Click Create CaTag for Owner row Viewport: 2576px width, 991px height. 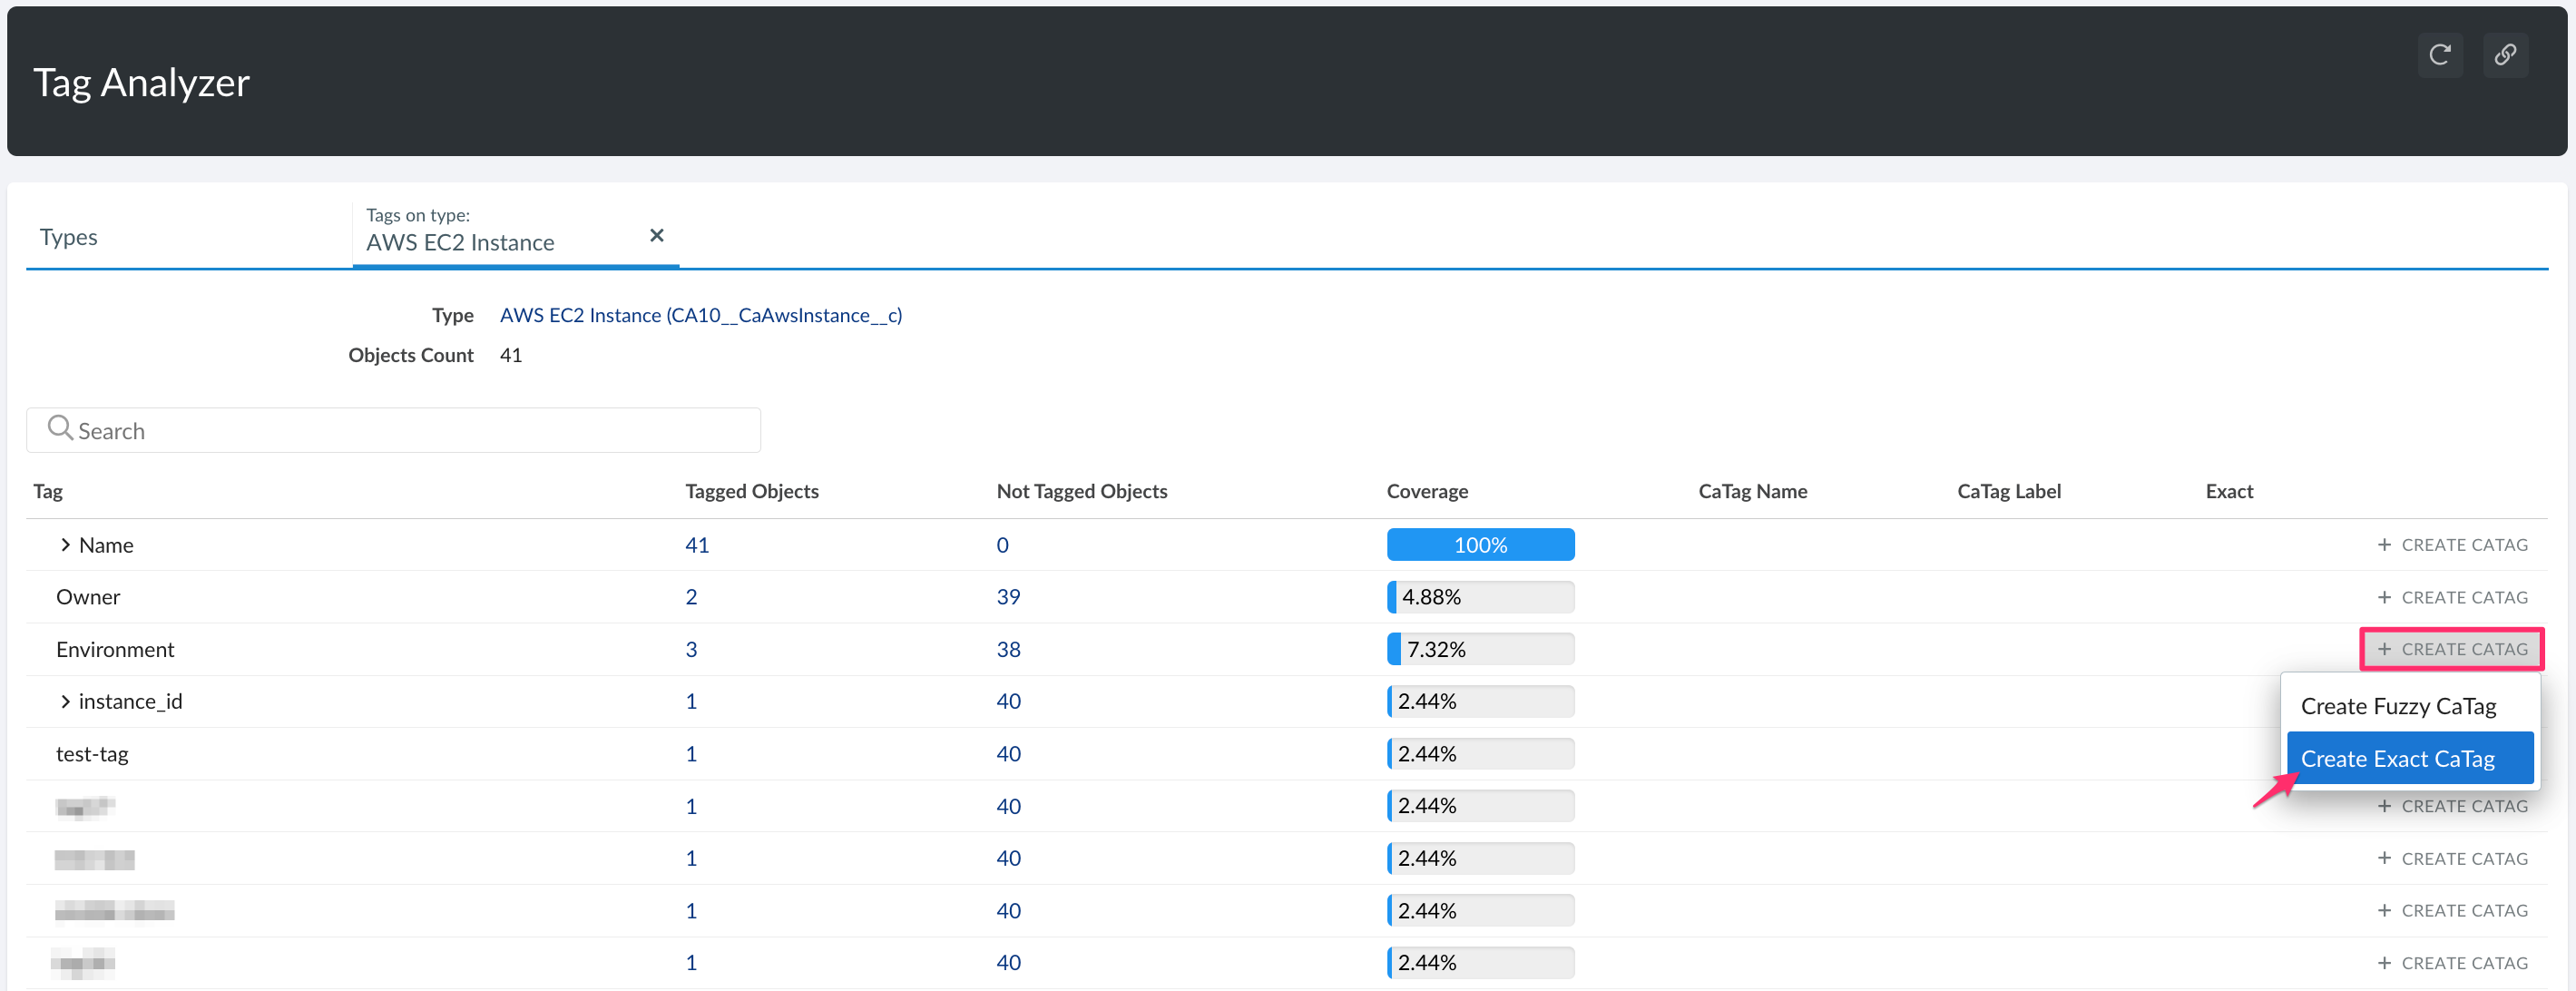point(2451,597)
